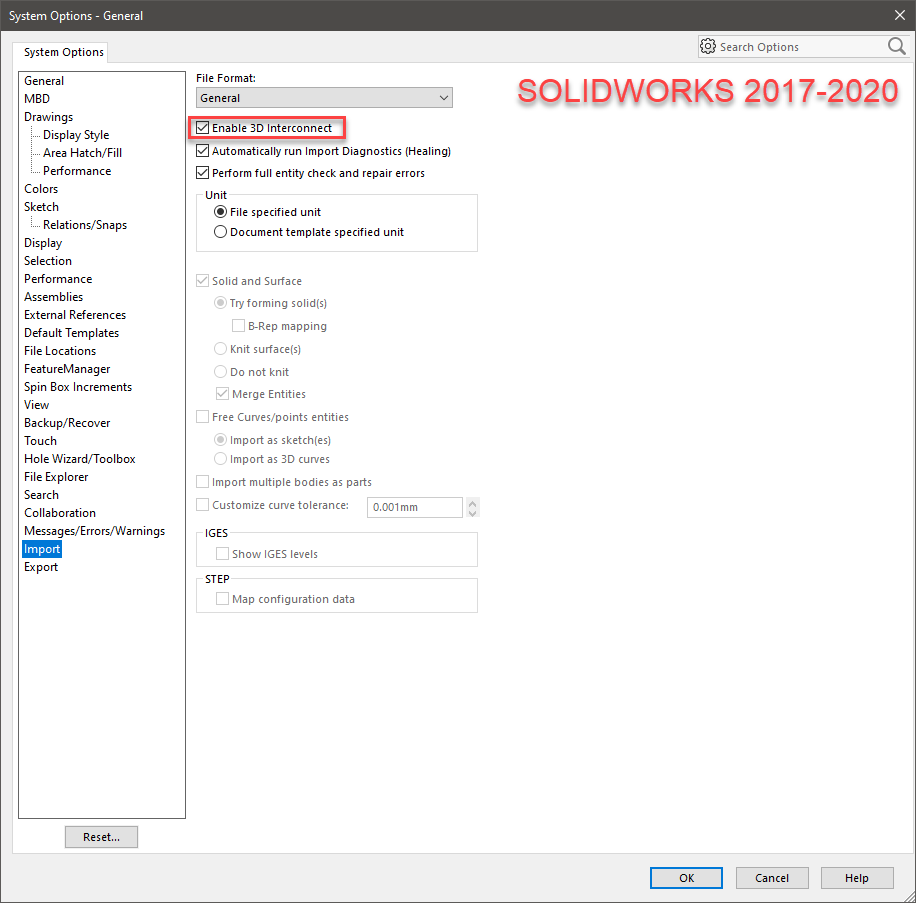Open the File Format dropdown
Screen dimensions: 916x903
click(324, 98)
